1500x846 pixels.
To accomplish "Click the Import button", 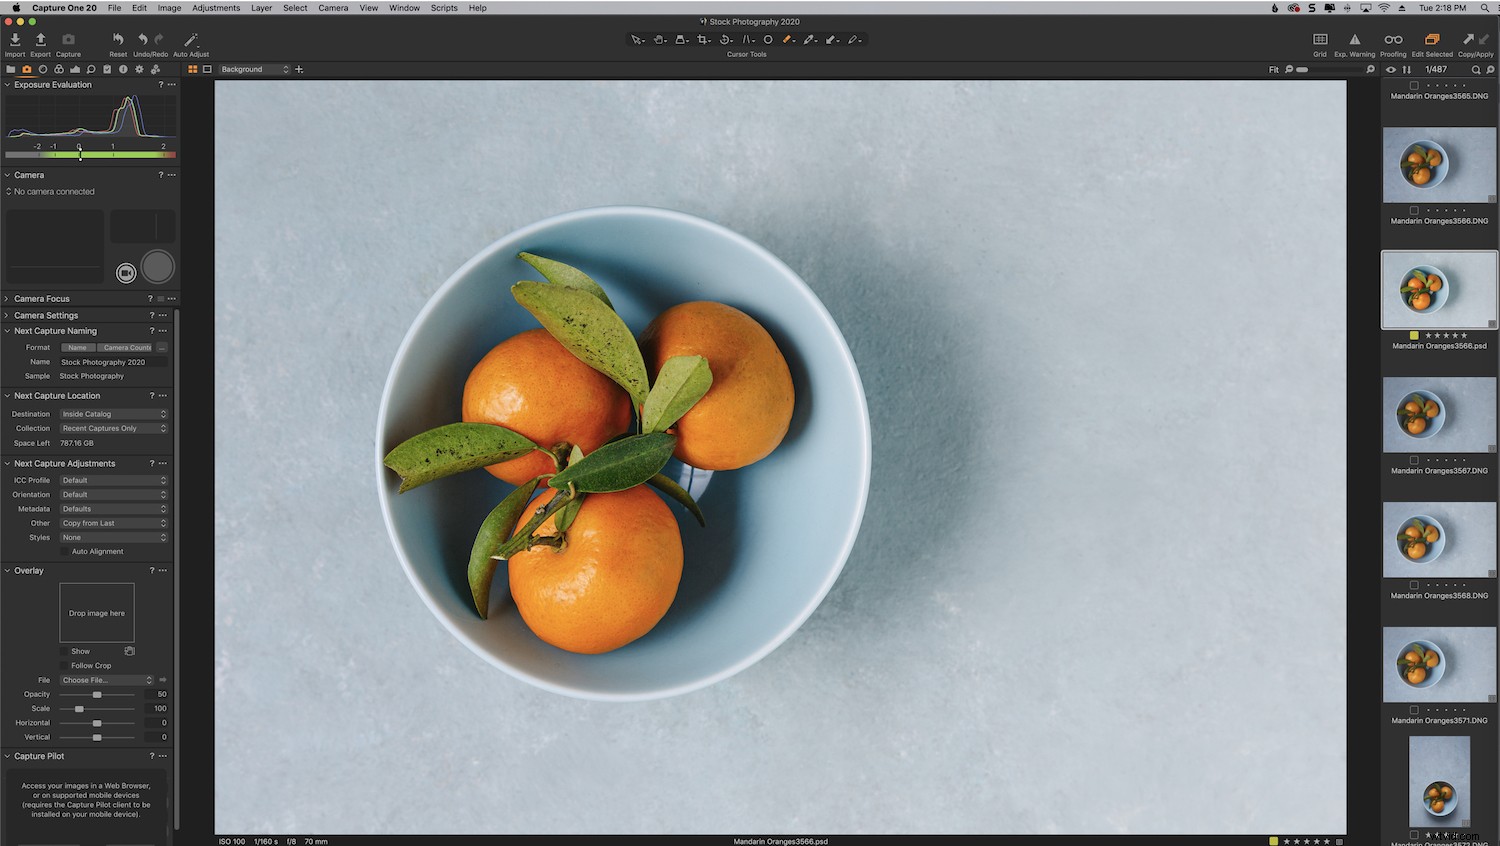I will tap(15, 40).
